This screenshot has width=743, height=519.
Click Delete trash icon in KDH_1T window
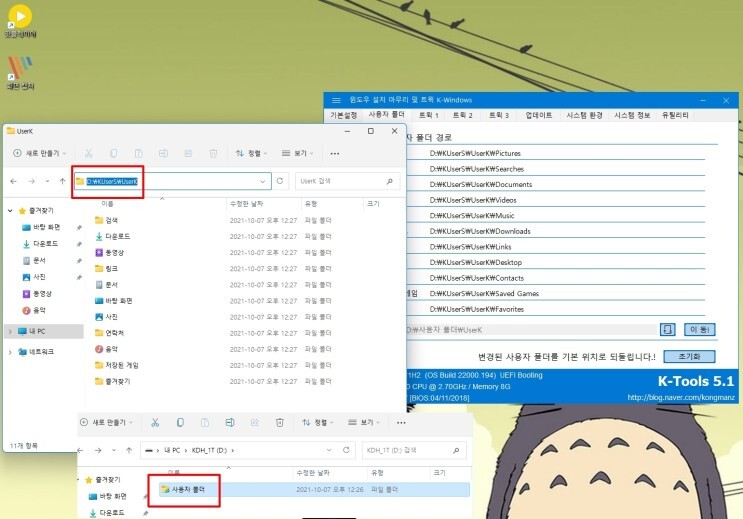[x=280, y=422]
